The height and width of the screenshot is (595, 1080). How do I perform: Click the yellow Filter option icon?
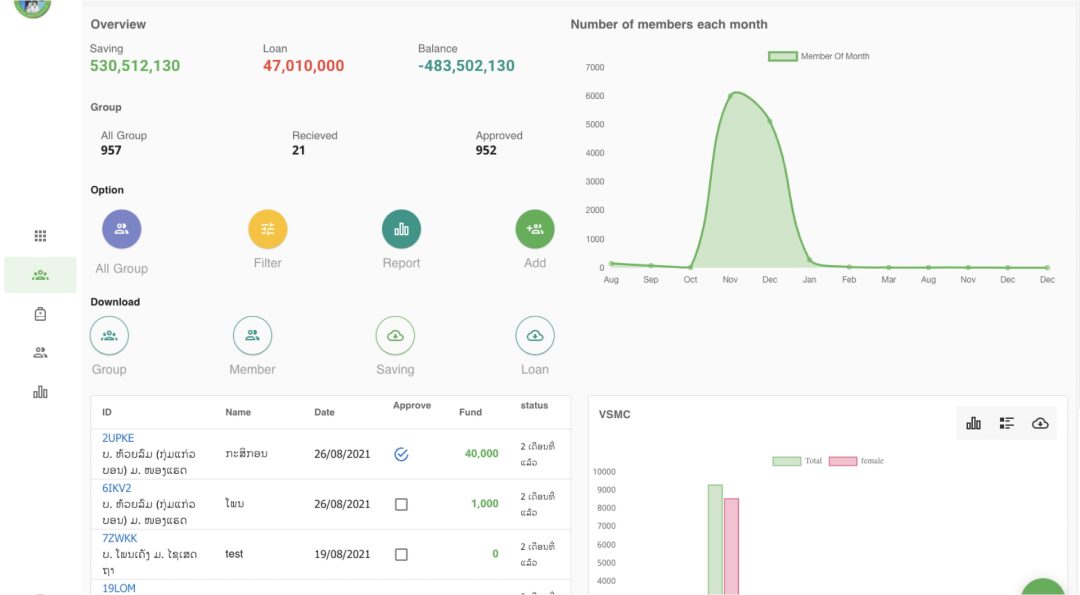268,229
